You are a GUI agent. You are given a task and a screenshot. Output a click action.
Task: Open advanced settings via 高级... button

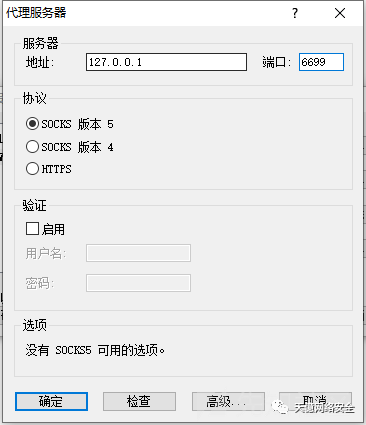(228, 401)
